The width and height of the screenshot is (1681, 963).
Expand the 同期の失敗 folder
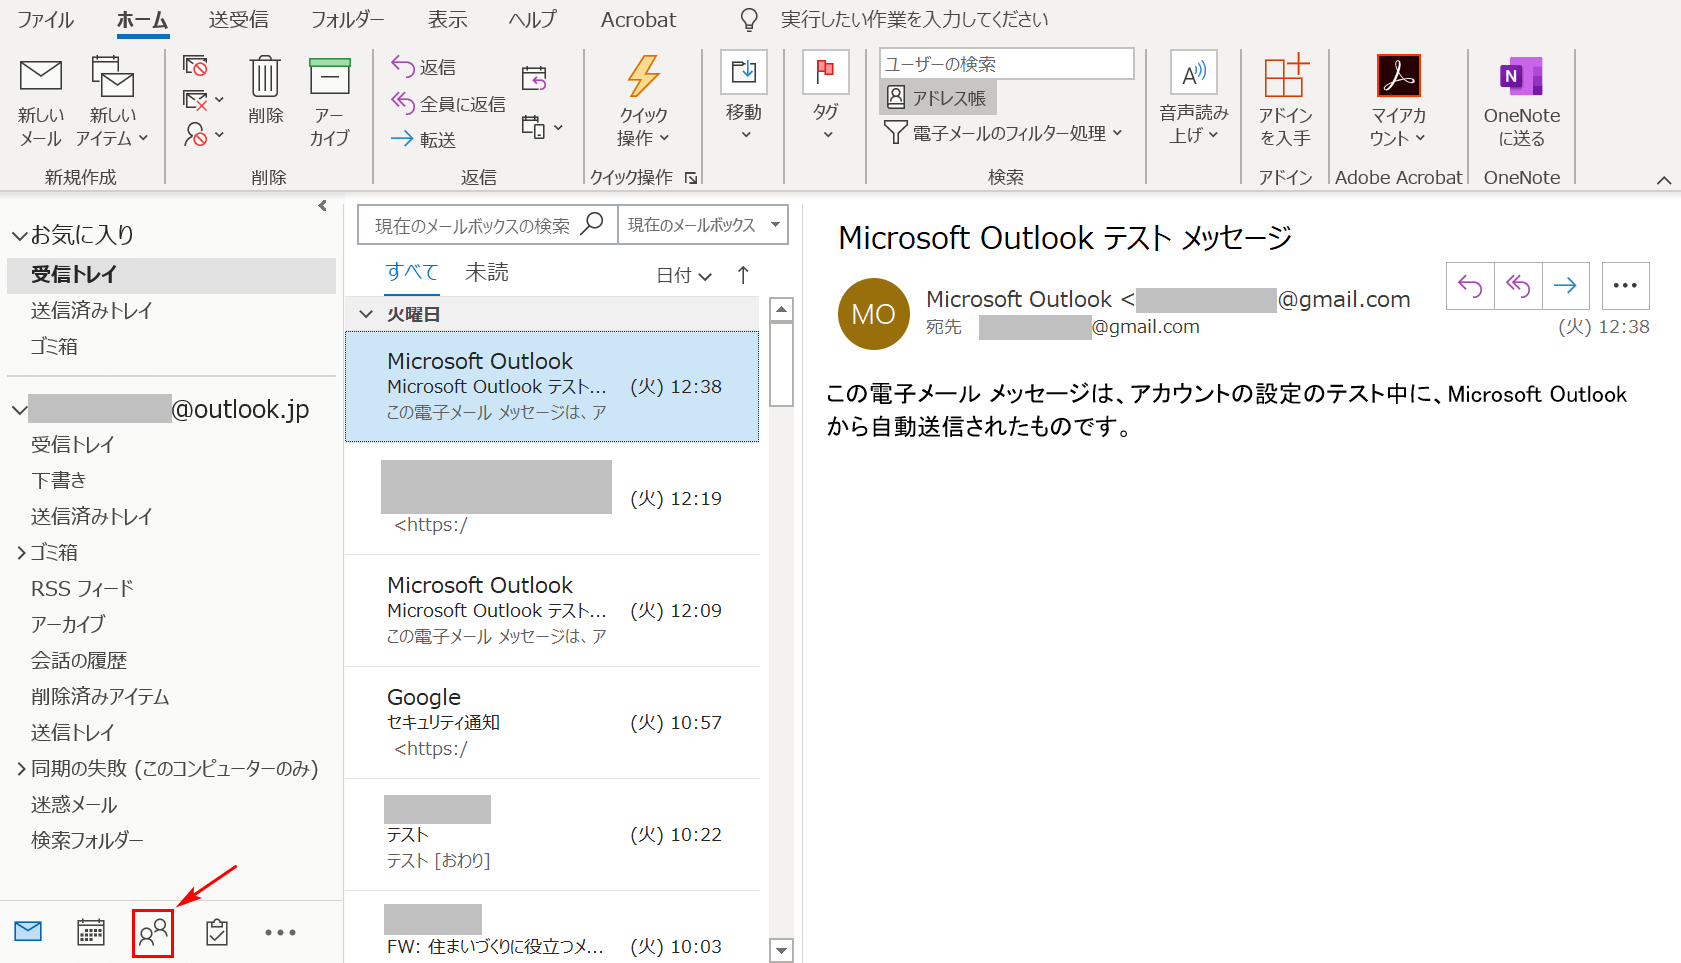point(21,768)
